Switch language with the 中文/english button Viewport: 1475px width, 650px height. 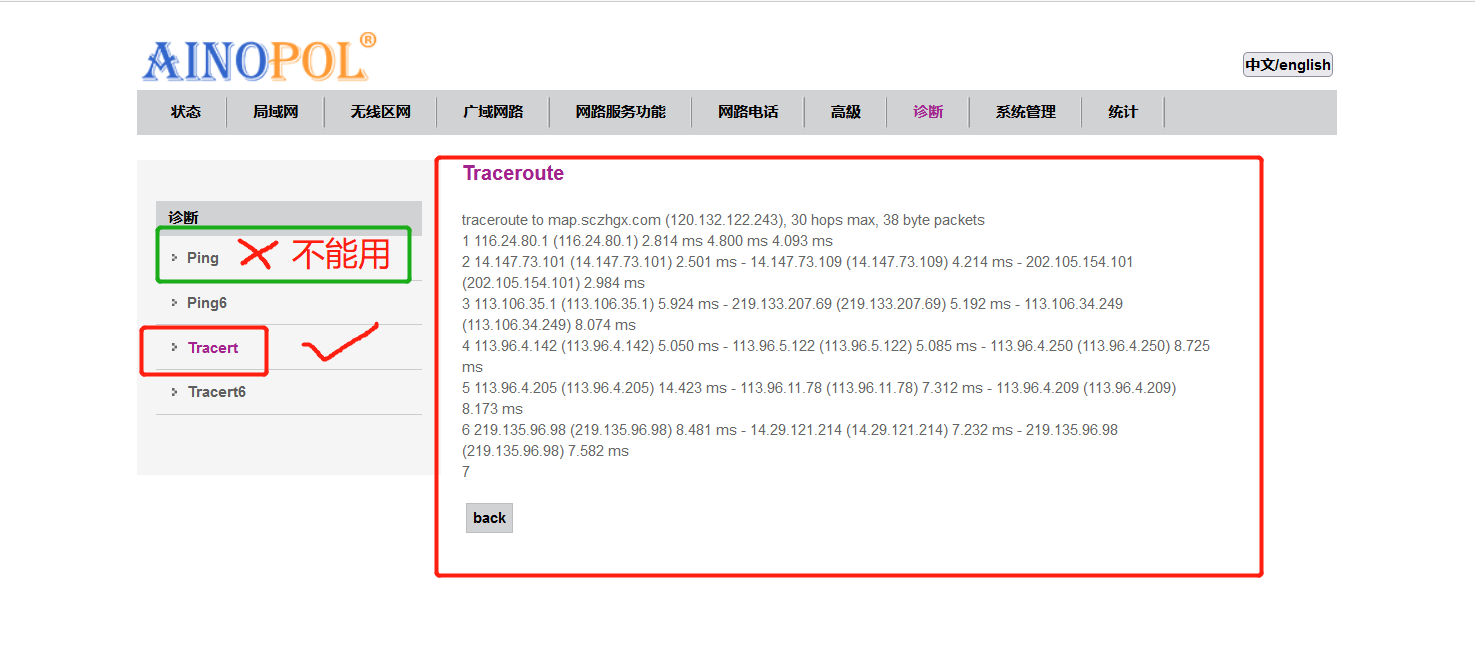click(1287, 65)
